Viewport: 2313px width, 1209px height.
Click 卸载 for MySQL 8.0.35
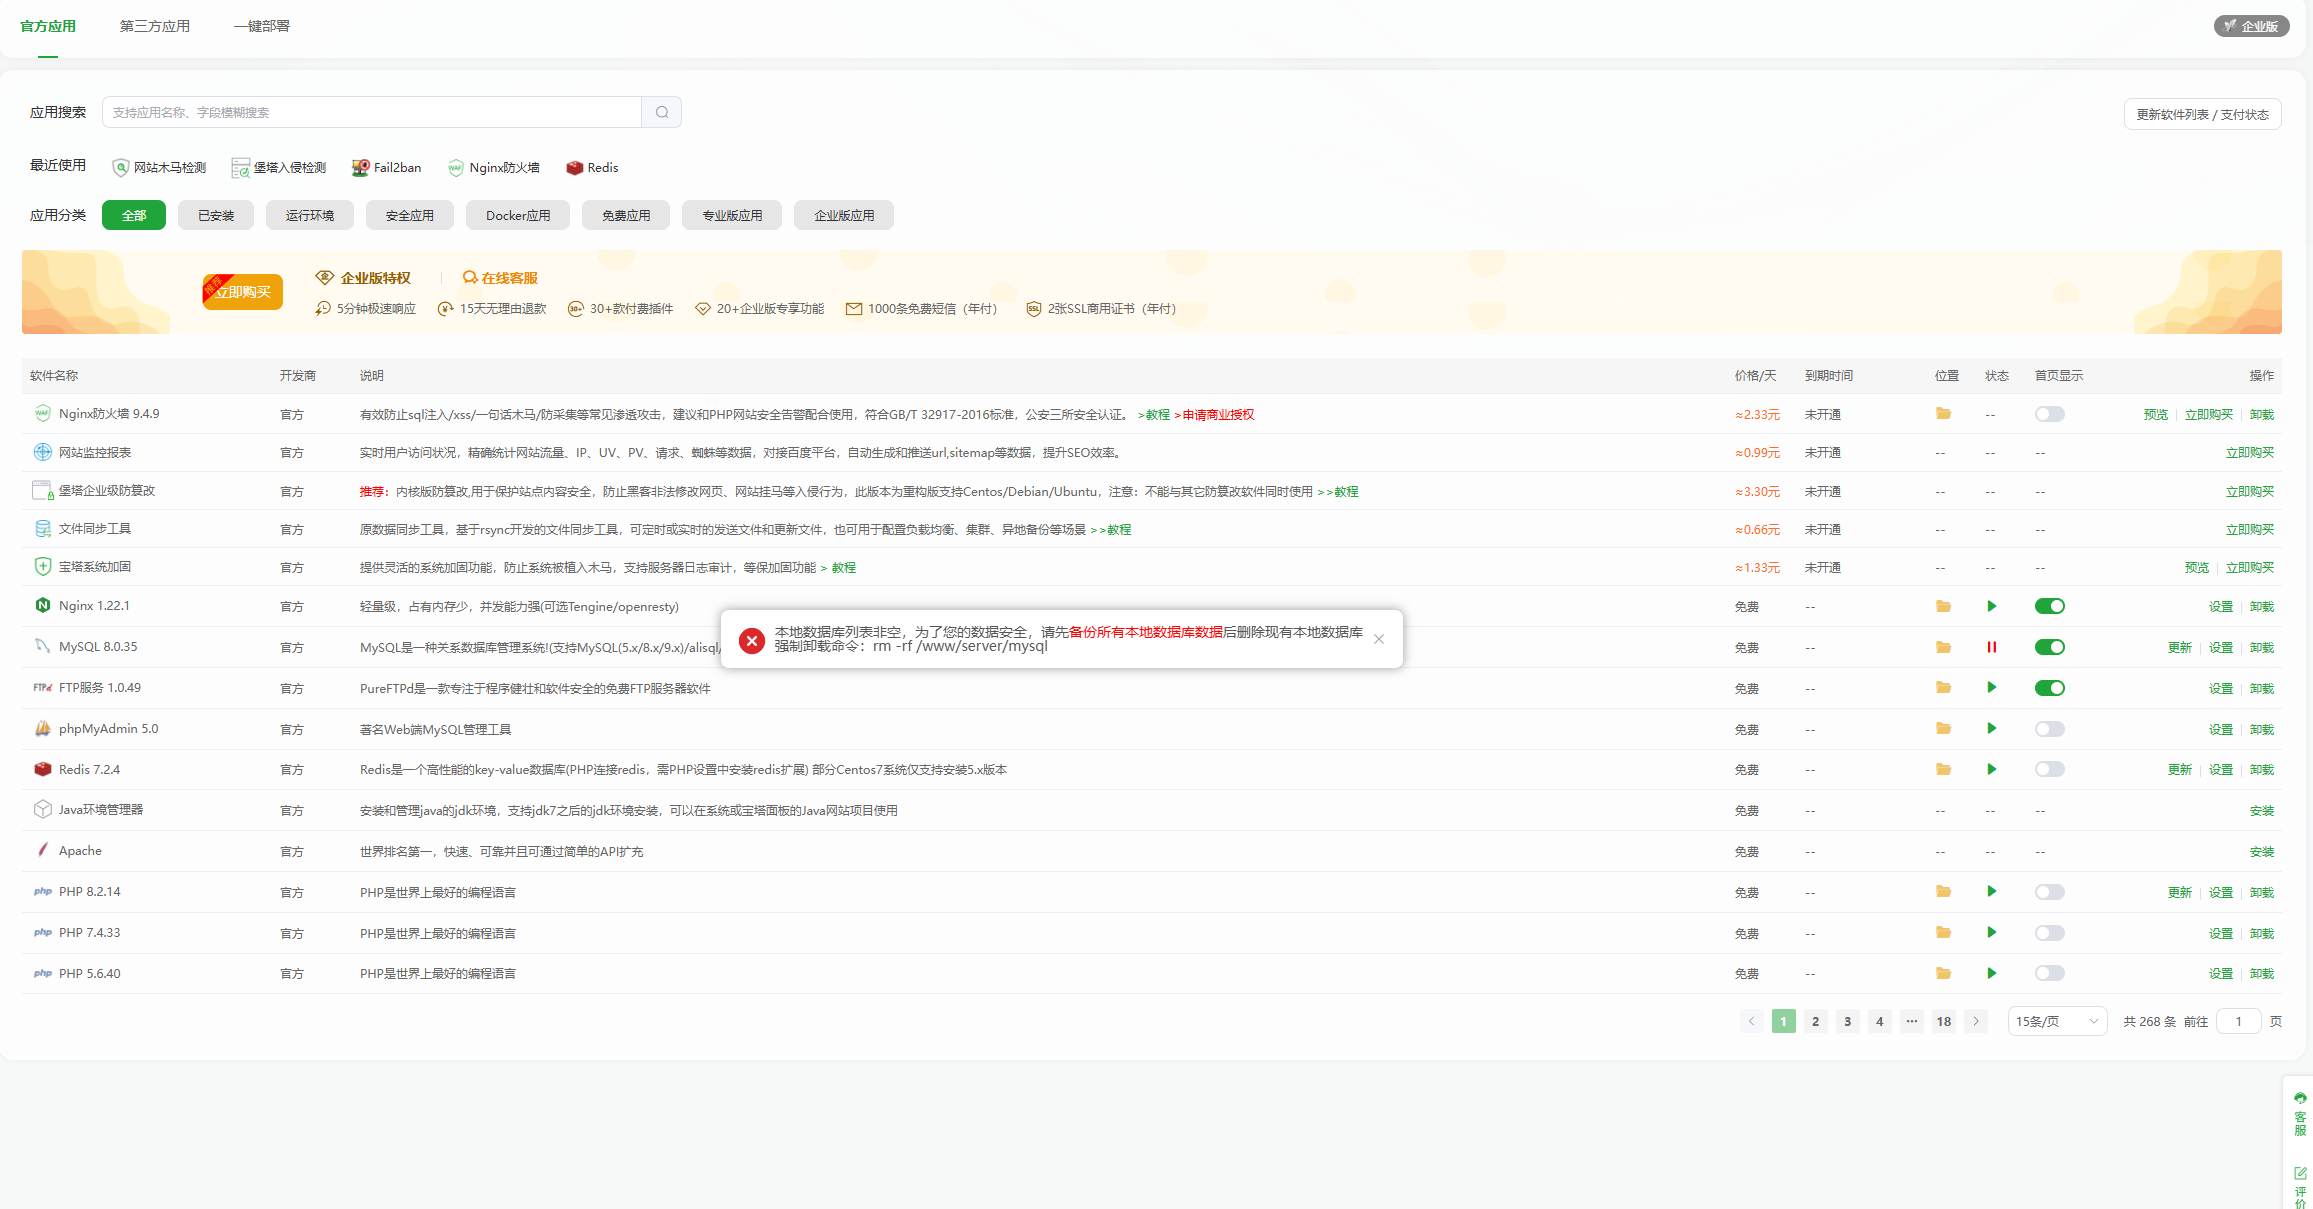click(2262, 648)
